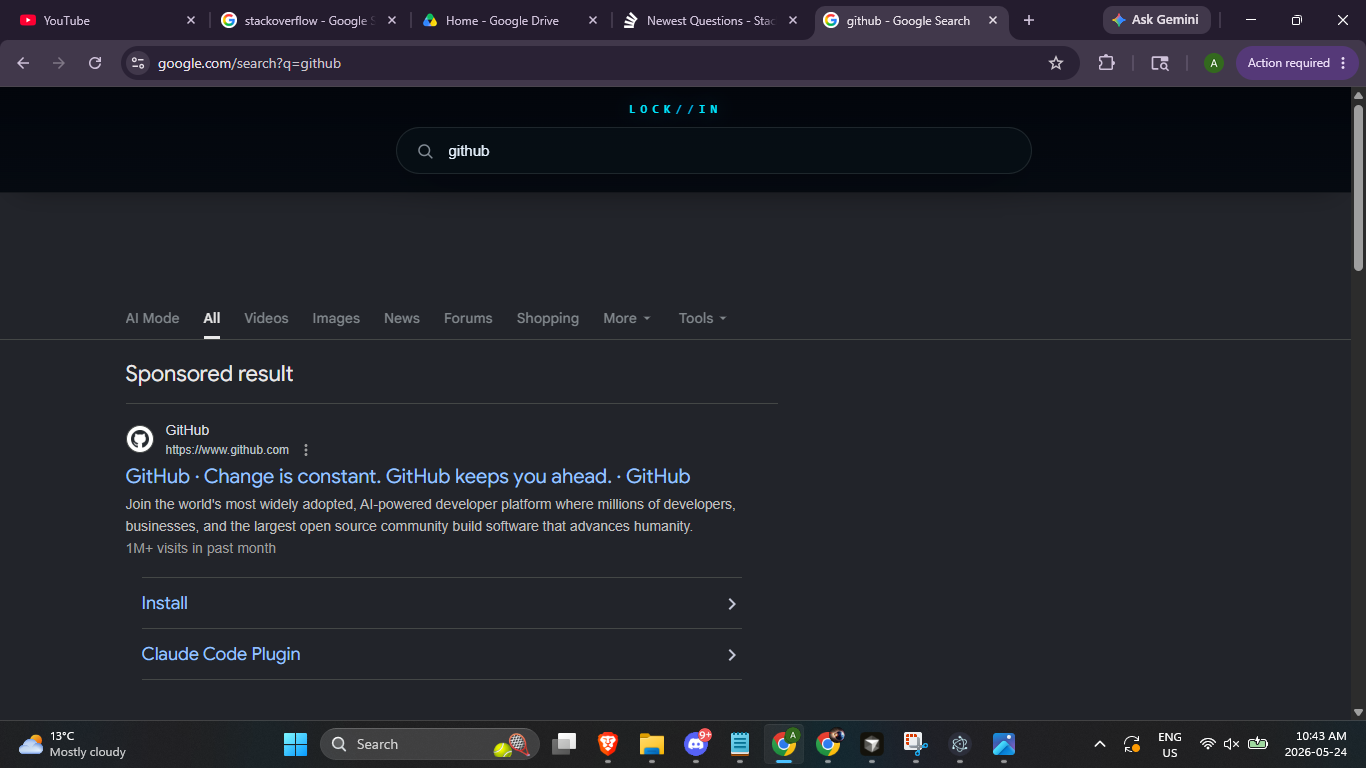
Task: Close the YouTube tab
Action: tap(191, 20)
